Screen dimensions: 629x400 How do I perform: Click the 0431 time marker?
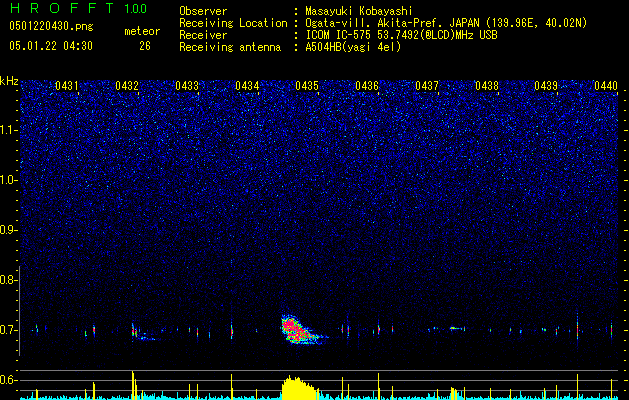[x=67, y=86]
